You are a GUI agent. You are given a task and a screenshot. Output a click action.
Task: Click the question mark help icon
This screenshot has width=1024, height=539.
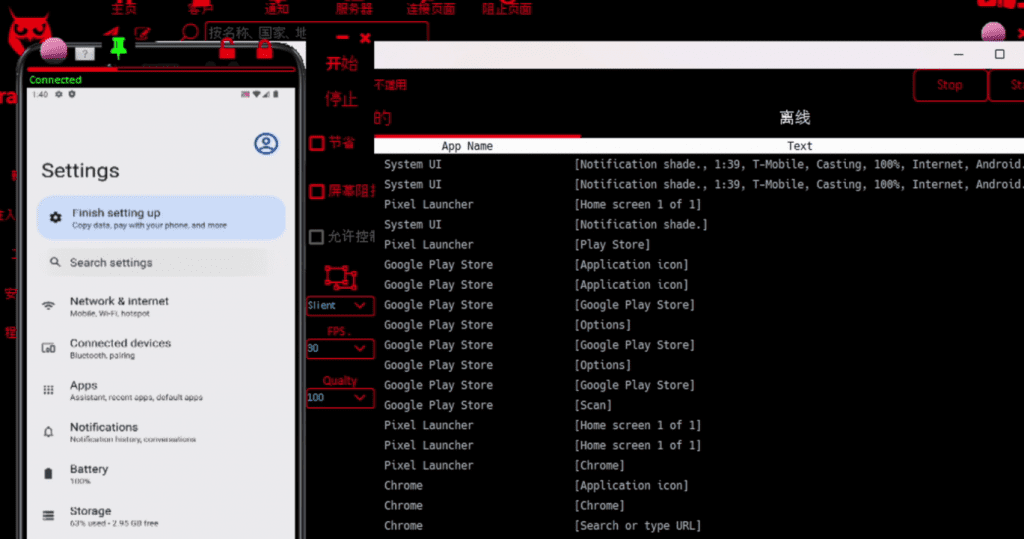tap(86, 53)
